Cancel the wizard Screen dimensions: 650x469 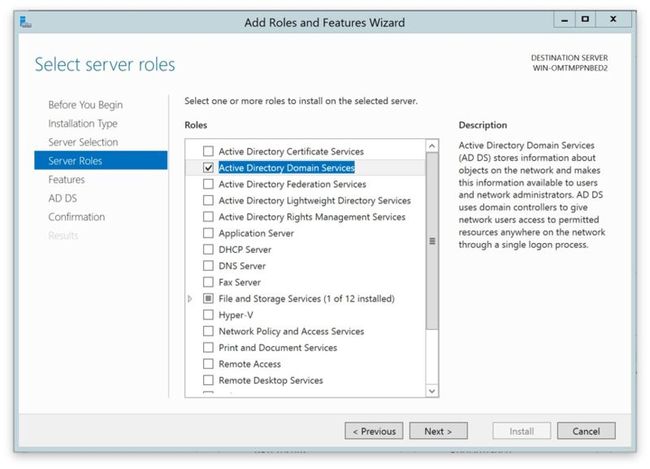click(x=586, y=431)
